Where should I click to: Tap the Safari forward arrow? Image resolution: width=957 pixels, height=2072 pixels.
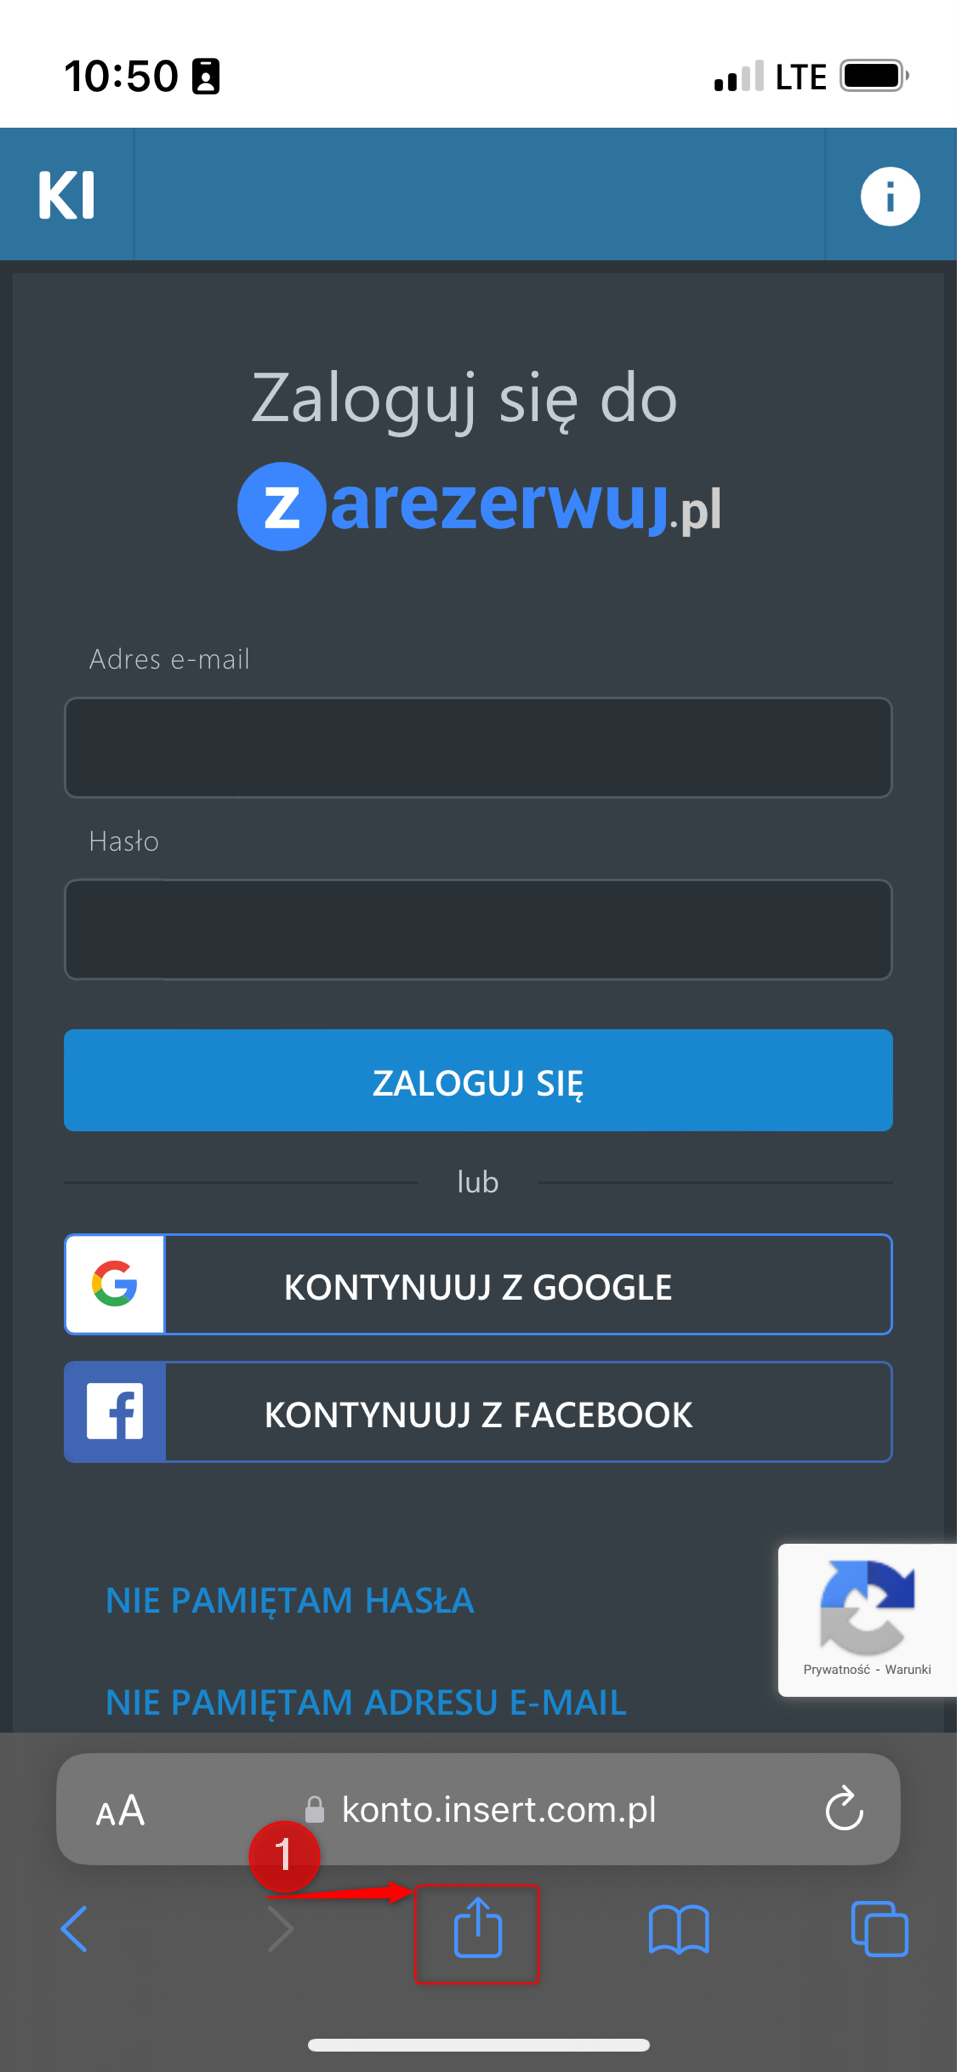tap(280, 1928)
